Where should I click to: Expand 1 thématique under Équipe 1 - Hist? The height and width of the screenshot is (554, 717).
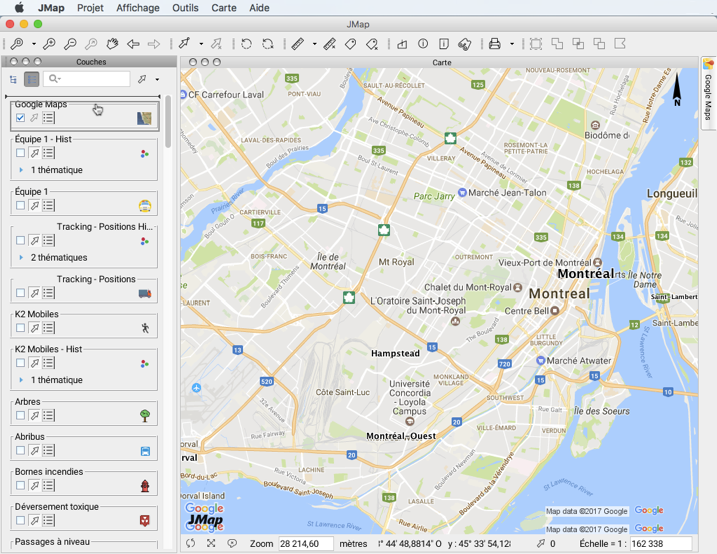(x=21, y=170)
